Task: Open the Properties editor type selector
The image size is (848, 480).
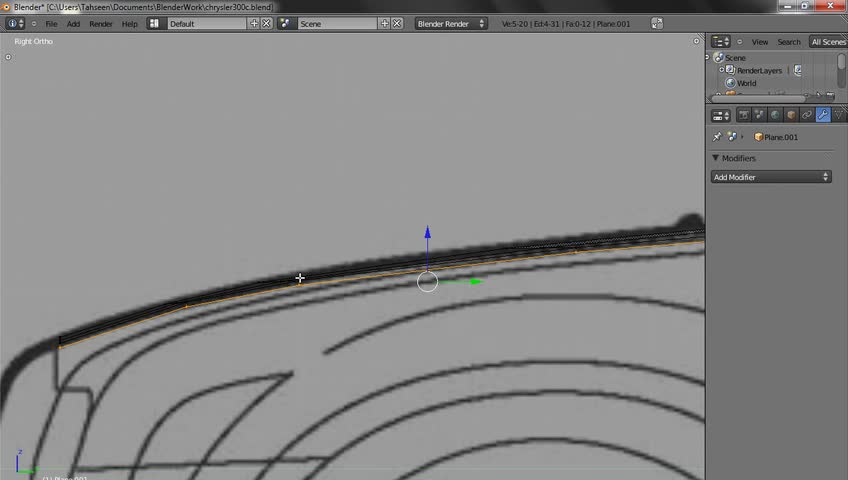Action: tap(720, 115)
